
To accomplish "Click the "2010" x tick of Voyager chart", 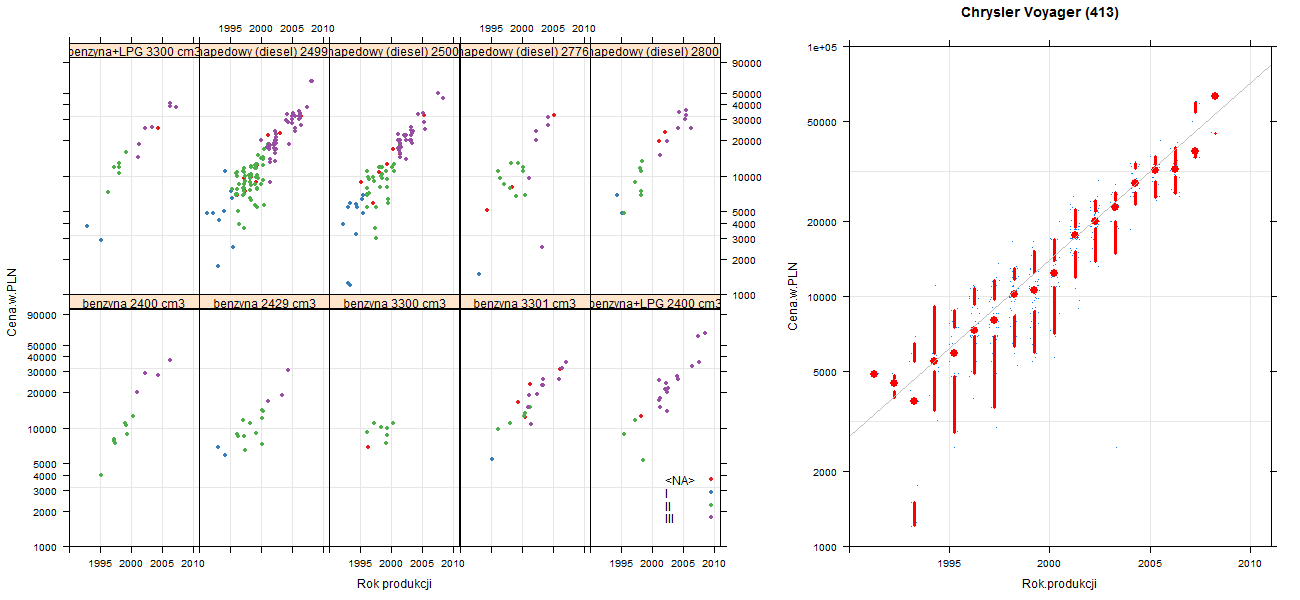I will (x=1250, y=564).
